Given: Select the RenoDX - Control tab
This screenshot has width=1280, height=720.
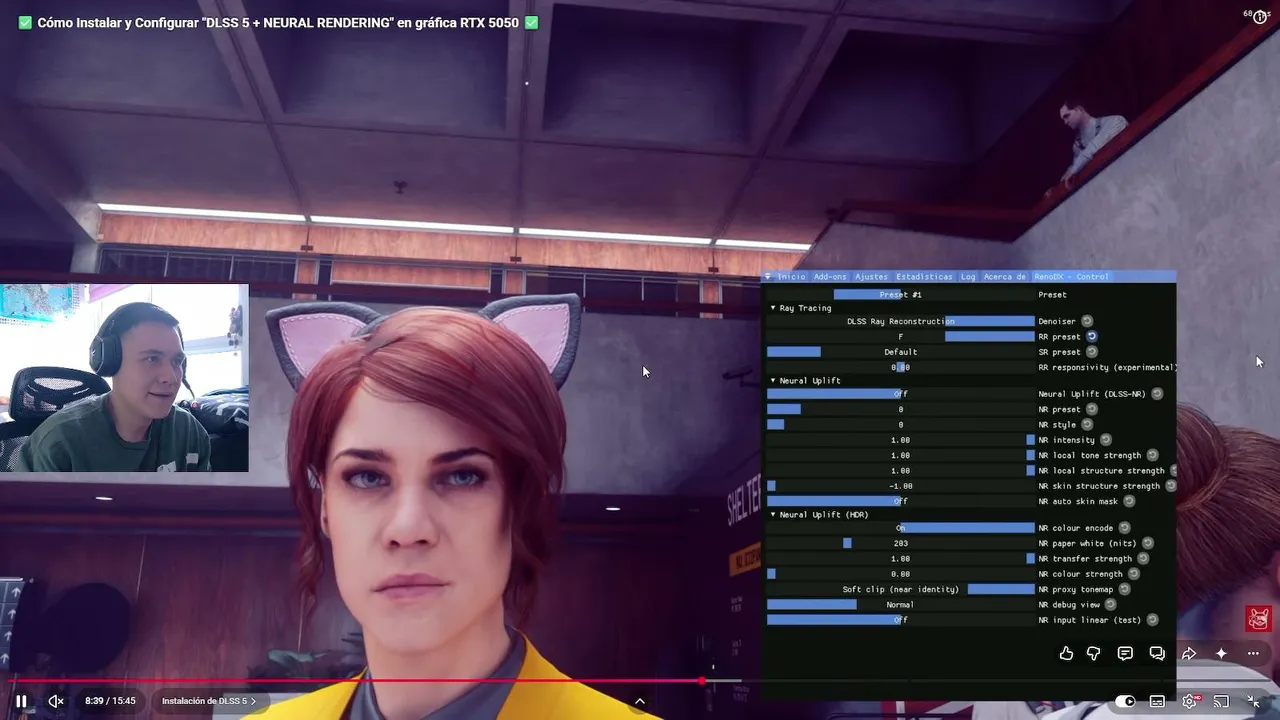Looking at the screenshot, I should 1071,277.
